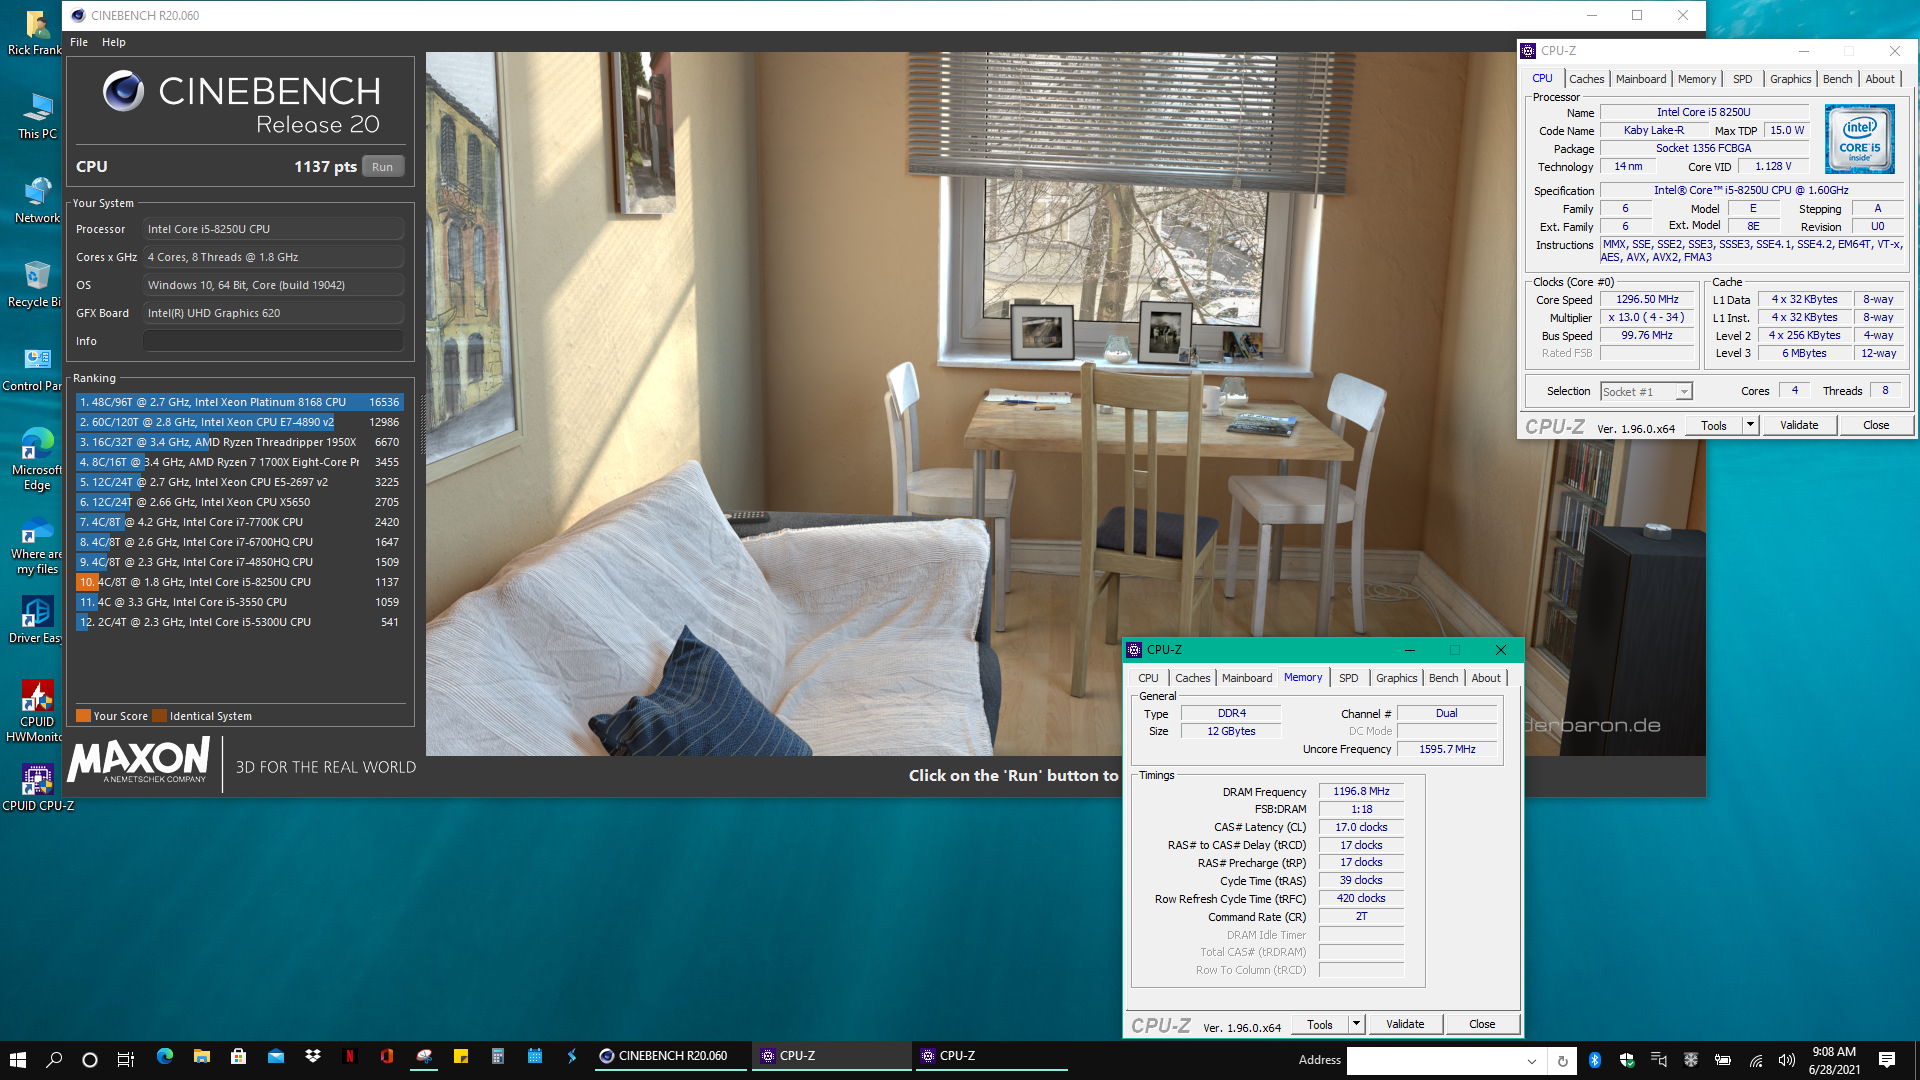Viewport: 1920px width, 1080px height.
Task: Run the Cinebench CPU test
Action: point(382,167)
